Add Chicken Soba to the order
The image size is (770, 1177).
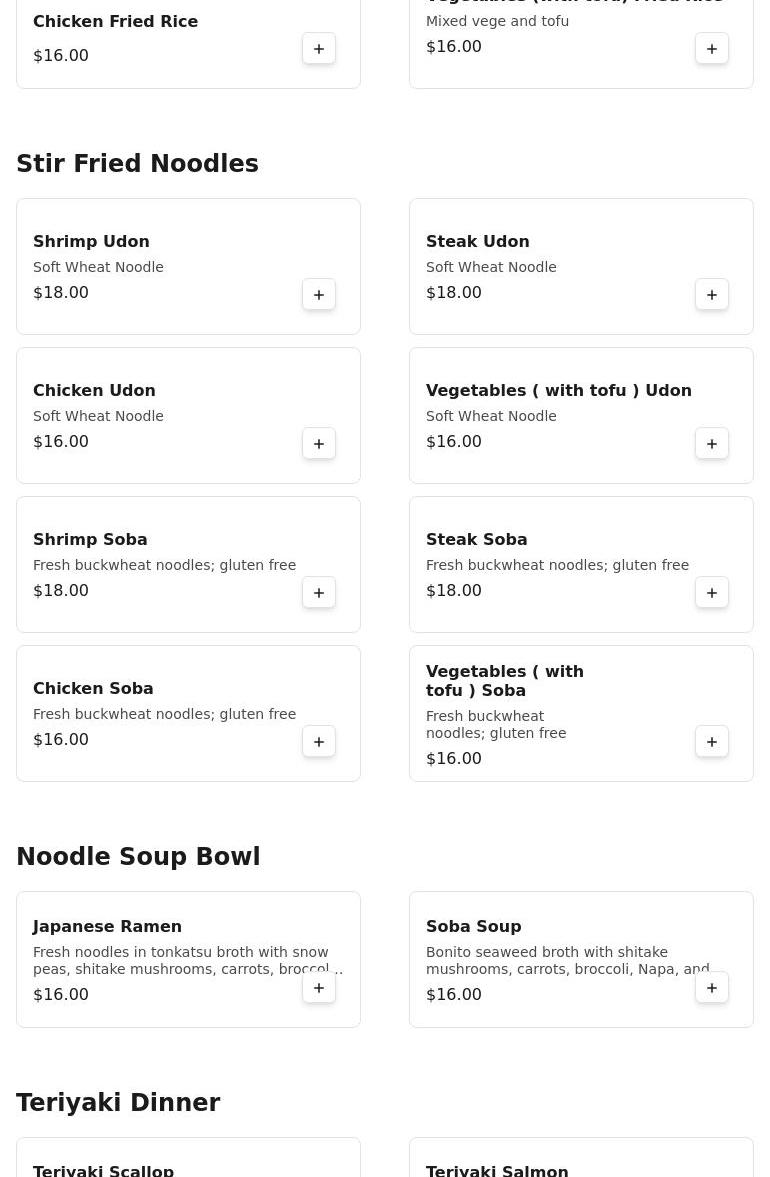tap(319, 742)
